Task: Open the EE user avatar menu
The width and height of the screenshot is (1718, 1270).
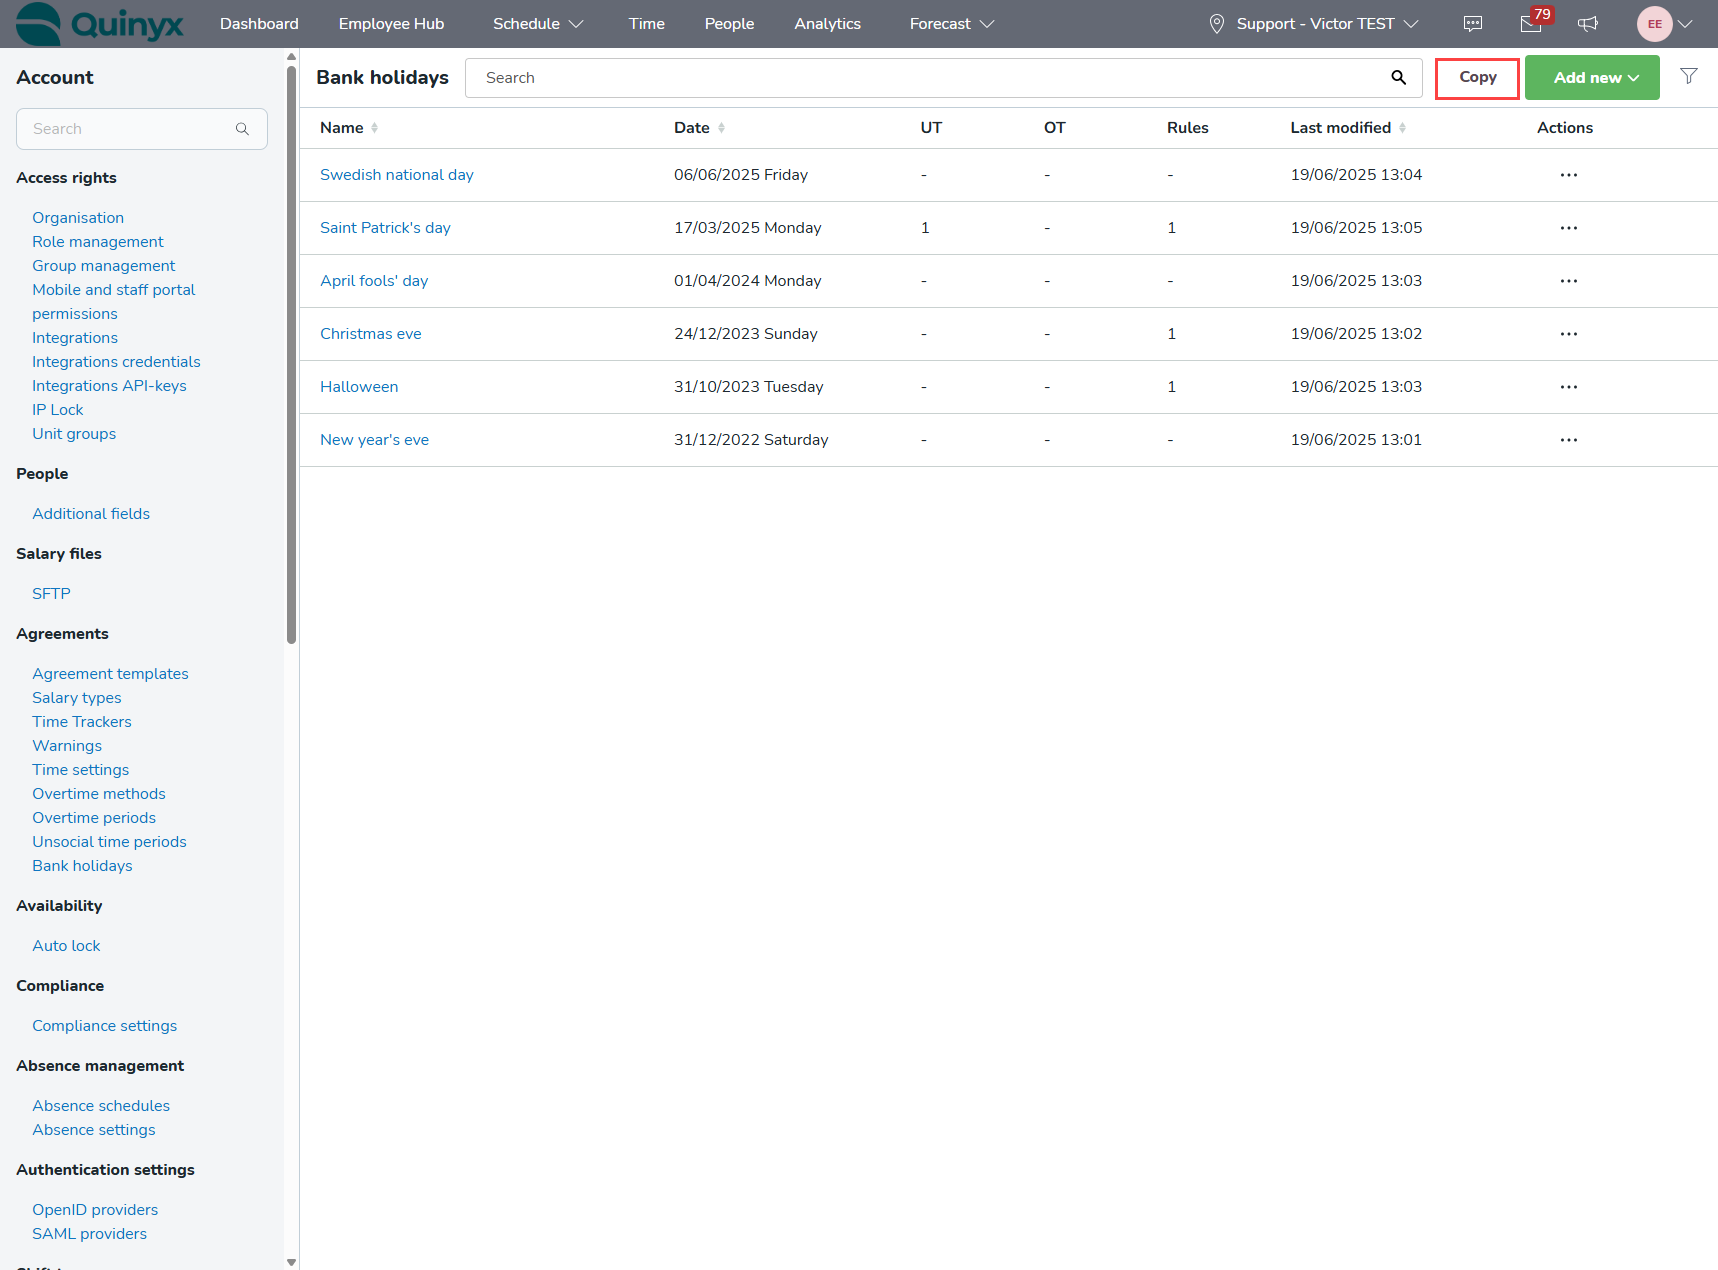Action: 1664,24
